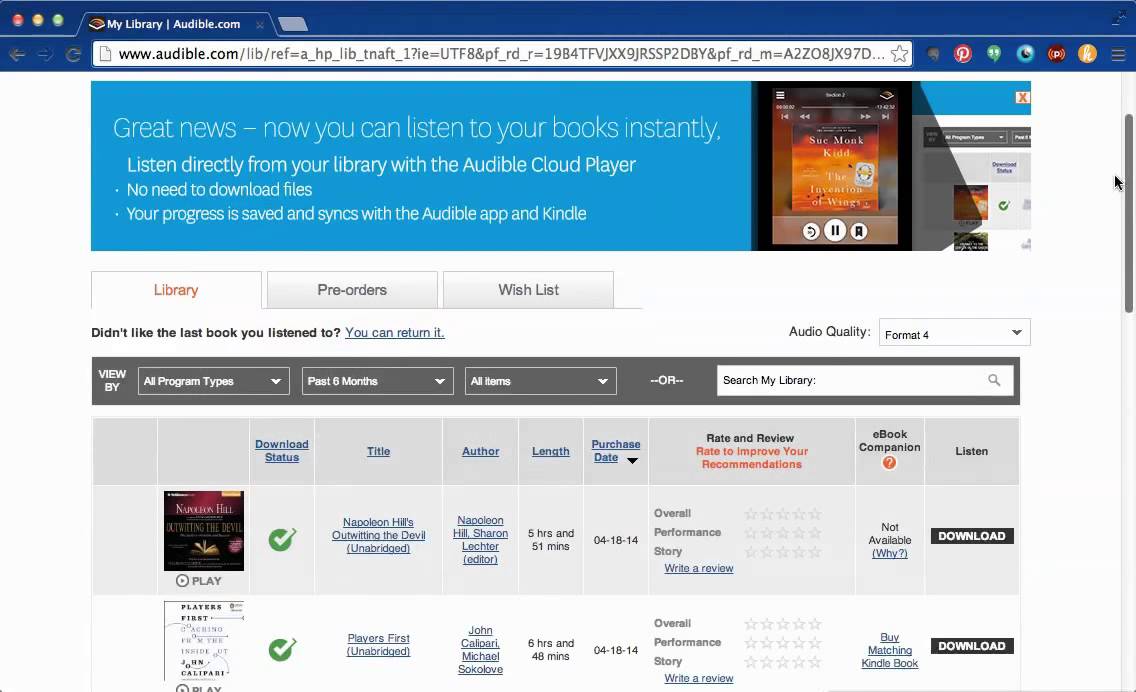Open a new browser tab

293,24
